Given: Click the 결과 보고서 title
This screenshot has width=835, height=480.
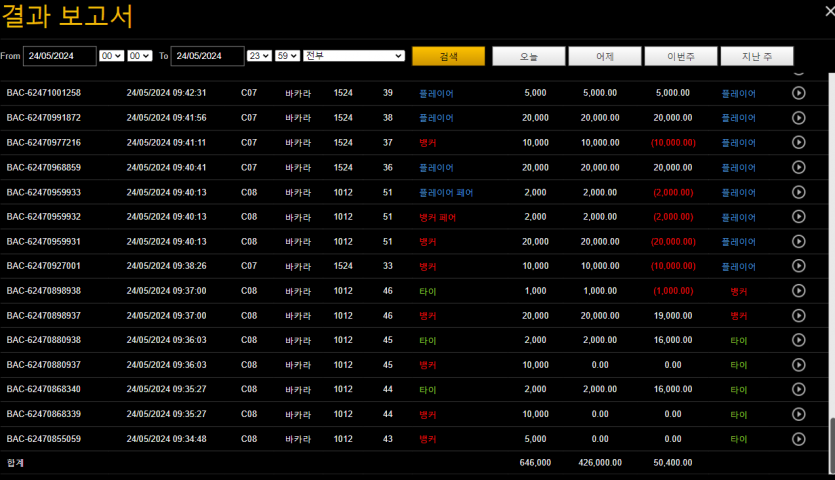Looking at the screenshot, I should point(67,16).
